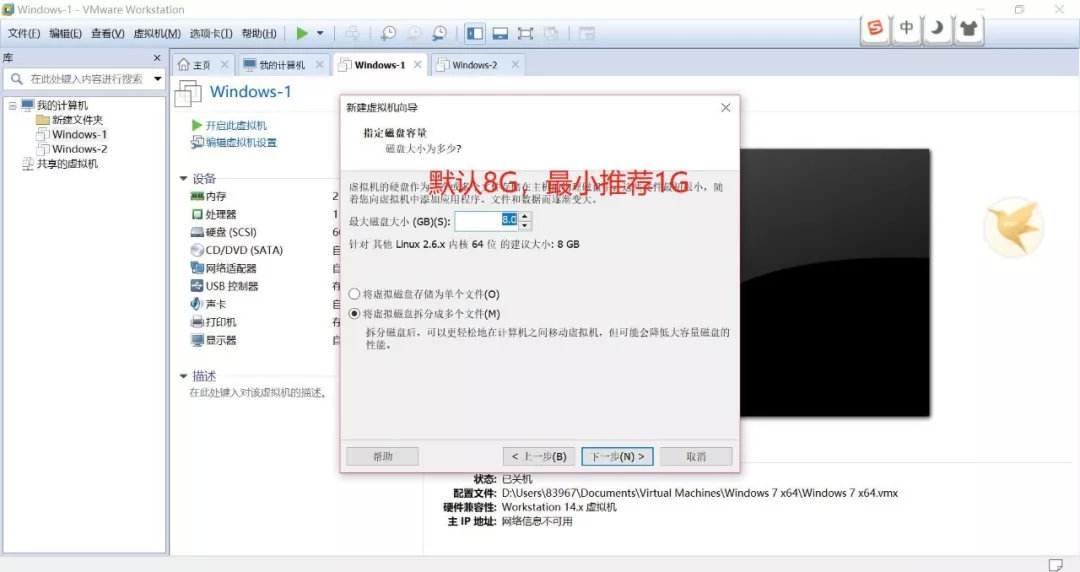Image resolution: width=1080 pixels, height=572 pixels.
Task: Open the 帮助(H) menu
Action: [259, 33]
